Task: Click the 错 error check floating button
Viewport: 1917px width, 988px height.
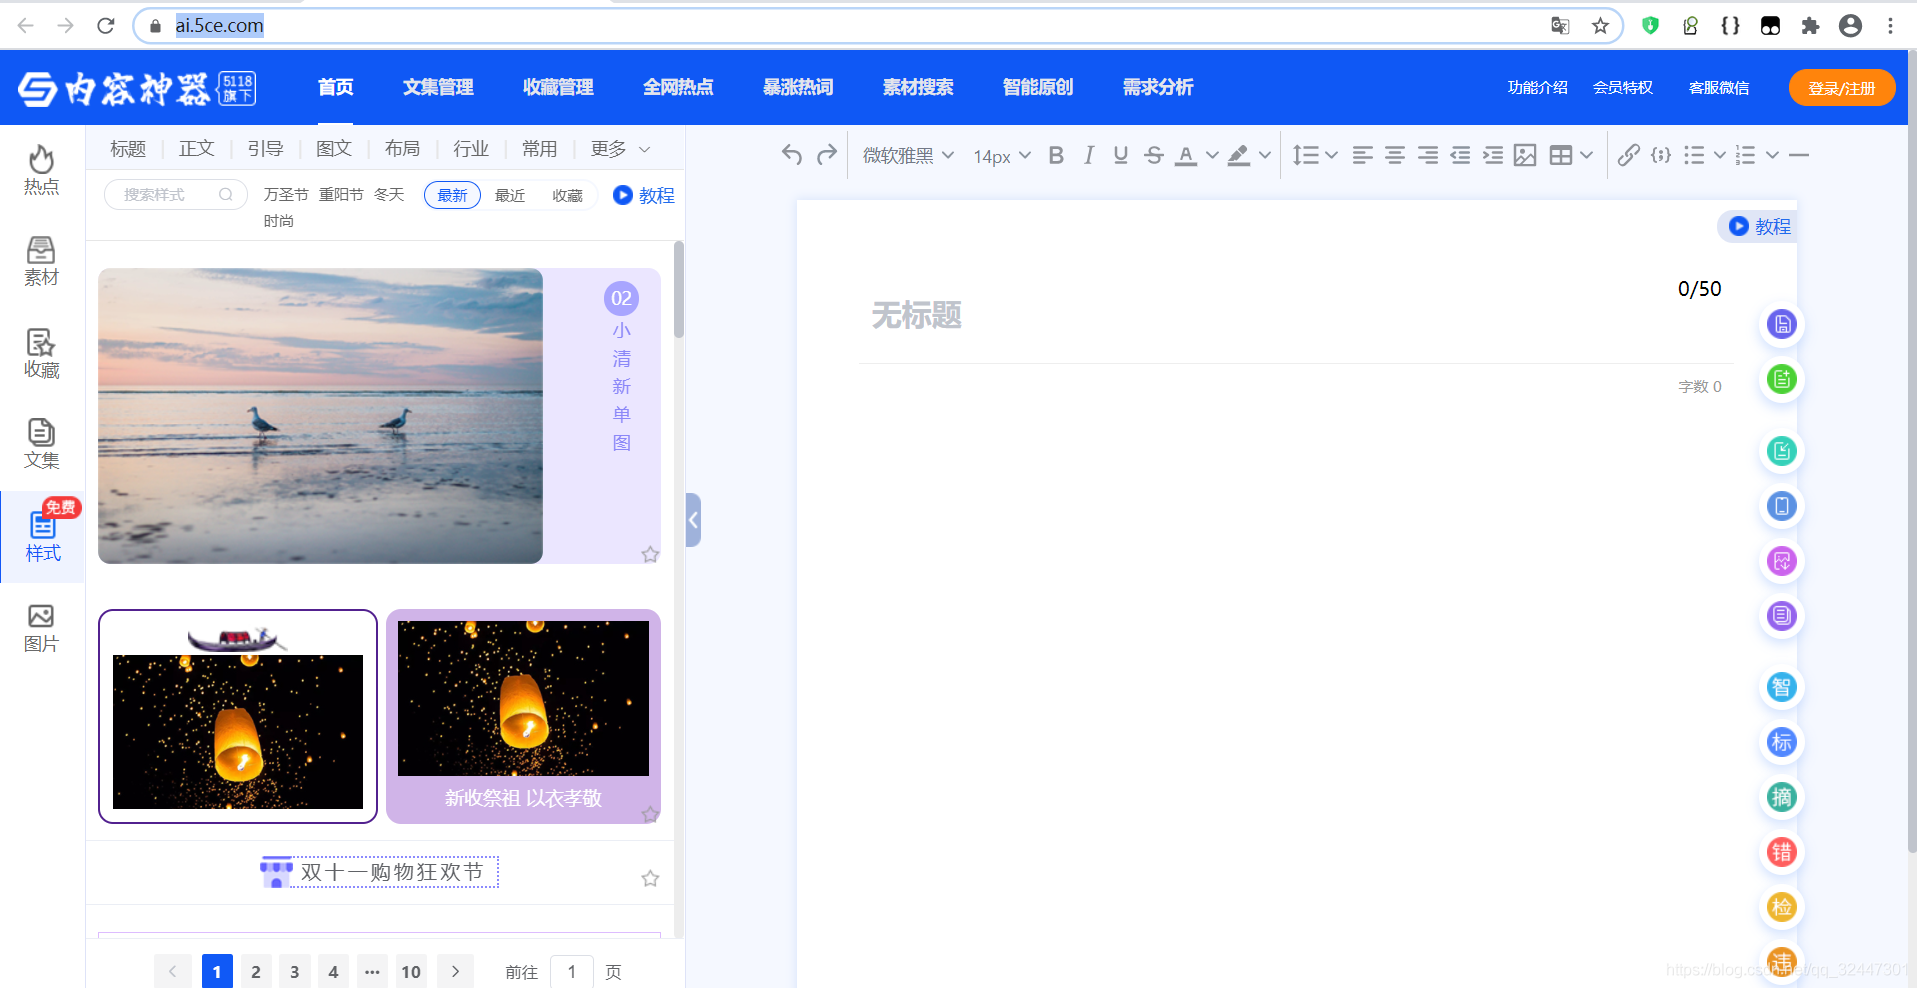Action: click(1782, 852)
